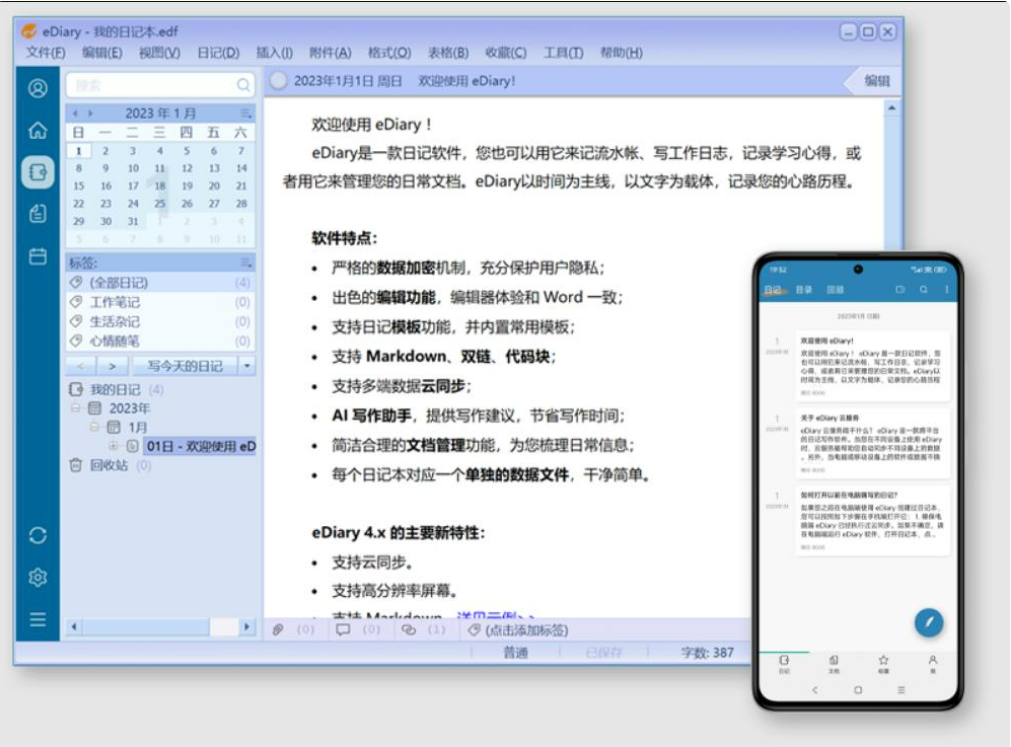Select the 01日 - 欢迎使用 entry in tree

tap(200, 445)
